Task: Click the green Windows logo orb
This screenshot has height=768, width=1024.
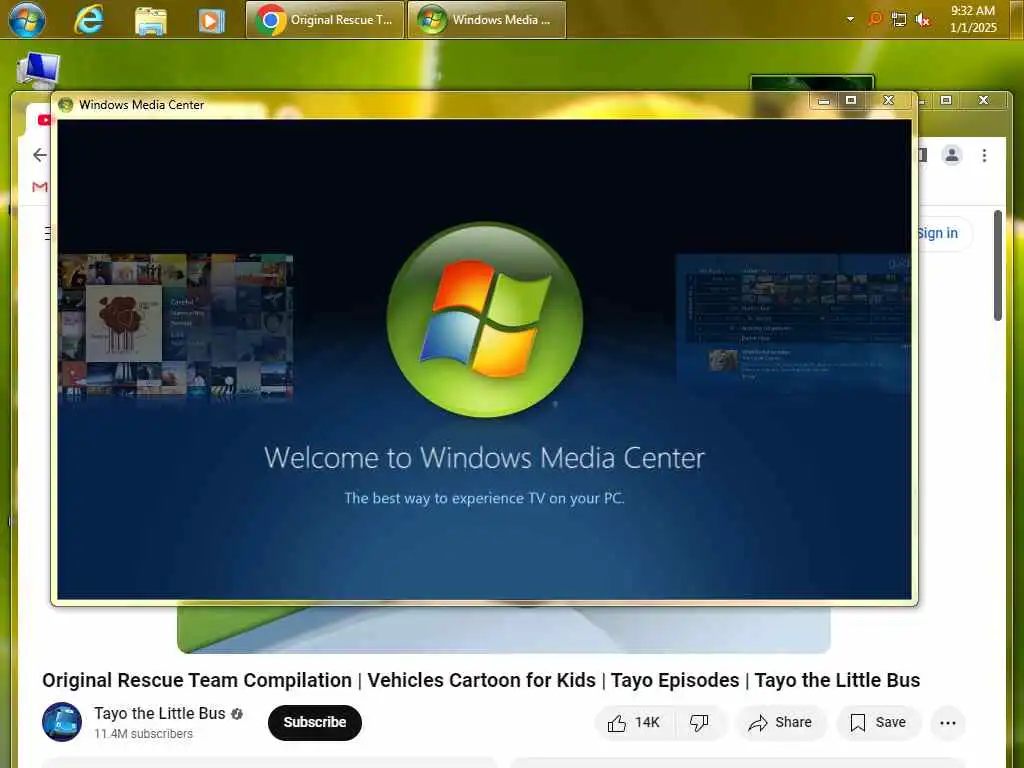Action: point(485,319)
